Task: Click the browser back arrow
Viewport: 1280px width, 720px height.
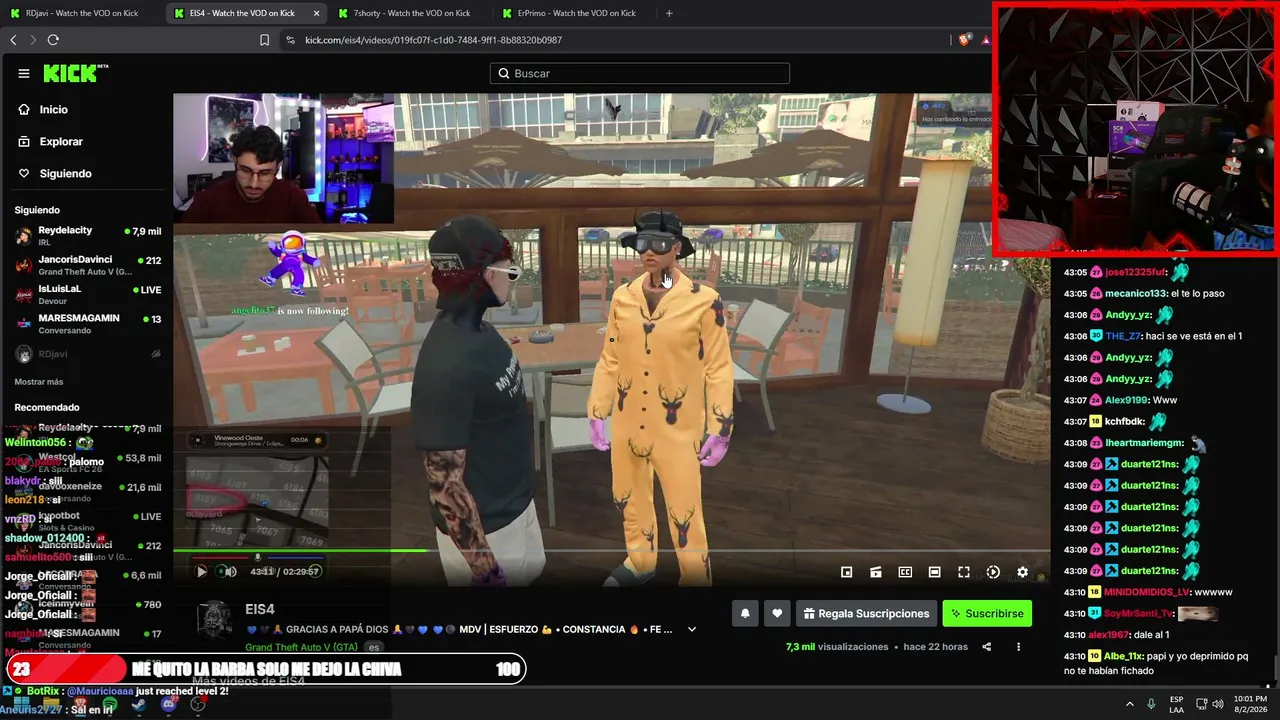Action: (x=13, y=40)
